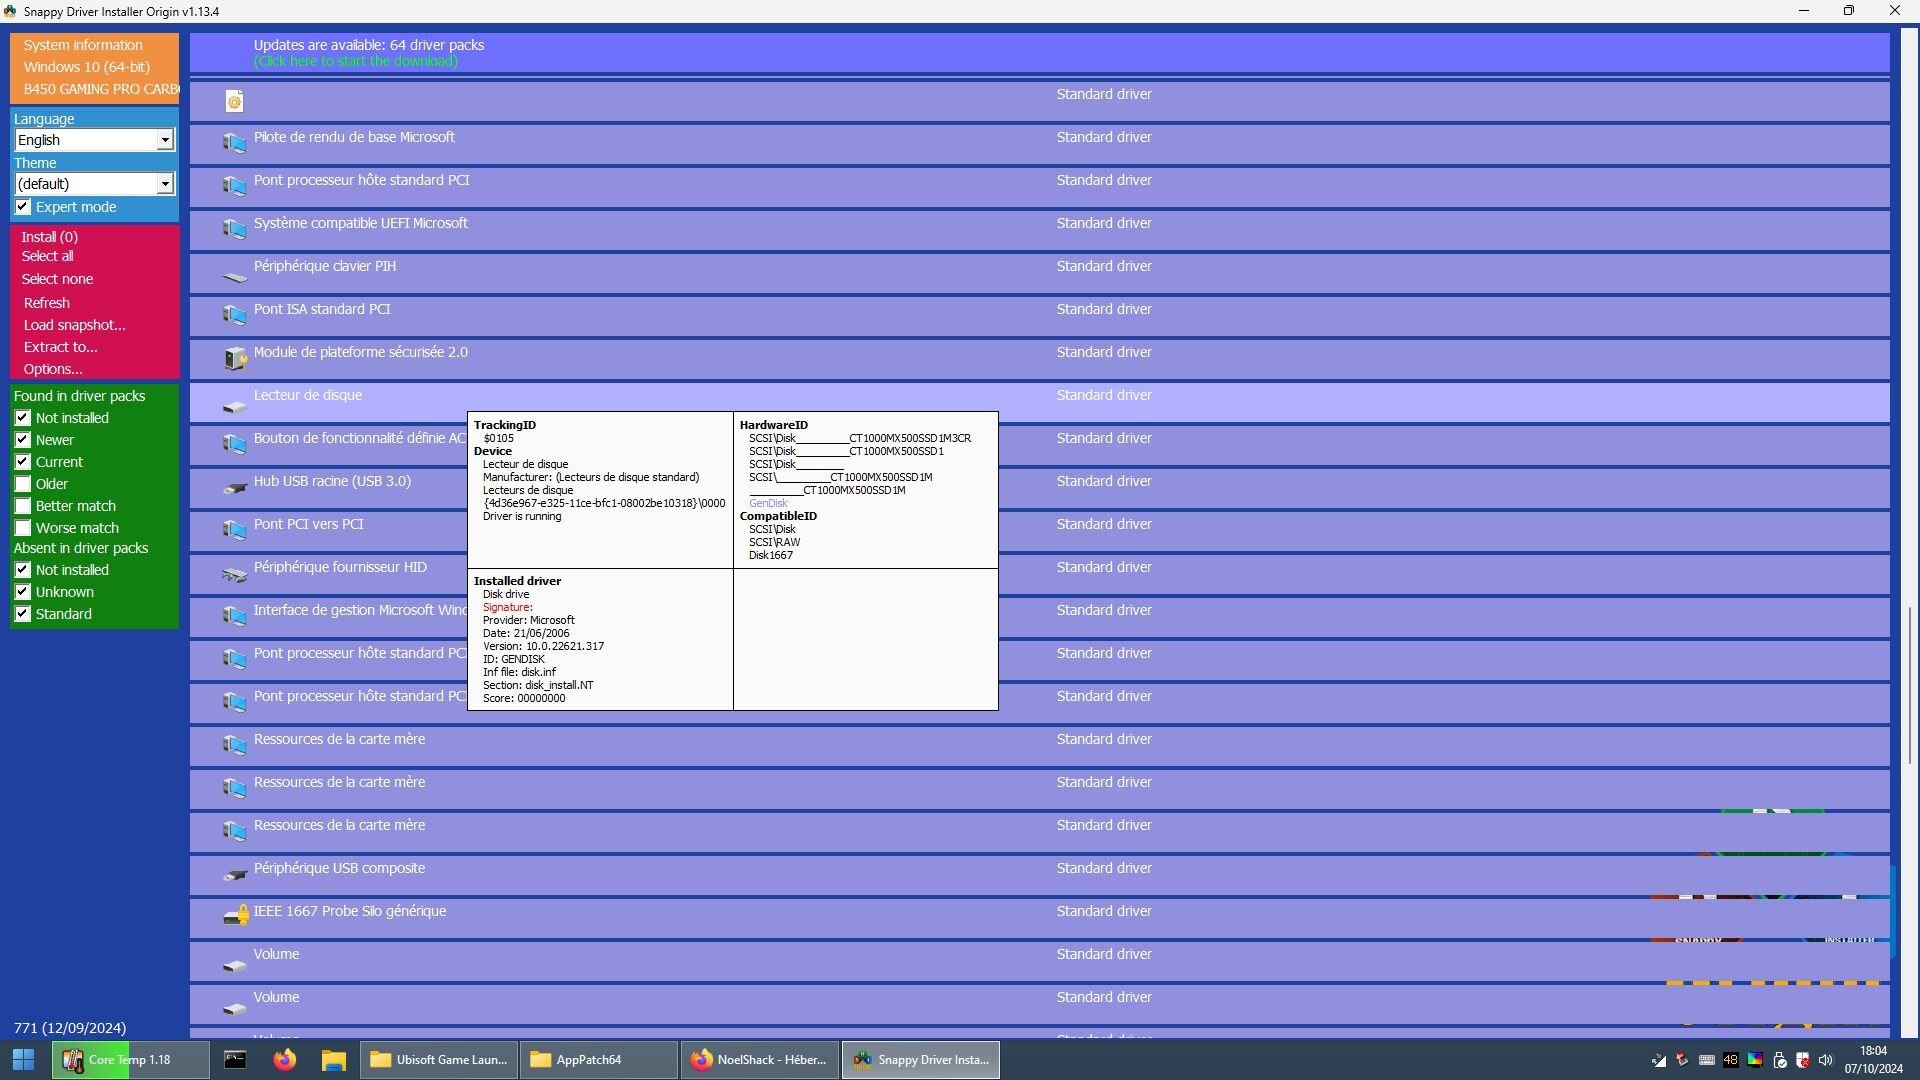Click Select all
1920x1080 pixels.
pyautogui.click(x=47, y=256)
